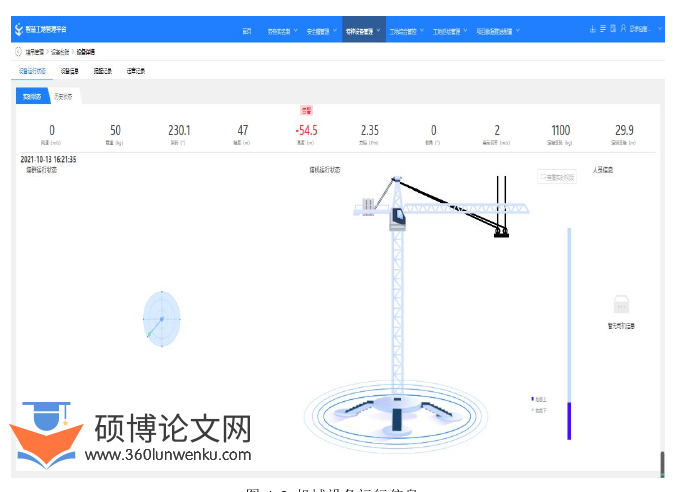The width and height of the screenshot is (673, 492).
Task: Go to the middle breadcrumb link
Action: [60, 52]
